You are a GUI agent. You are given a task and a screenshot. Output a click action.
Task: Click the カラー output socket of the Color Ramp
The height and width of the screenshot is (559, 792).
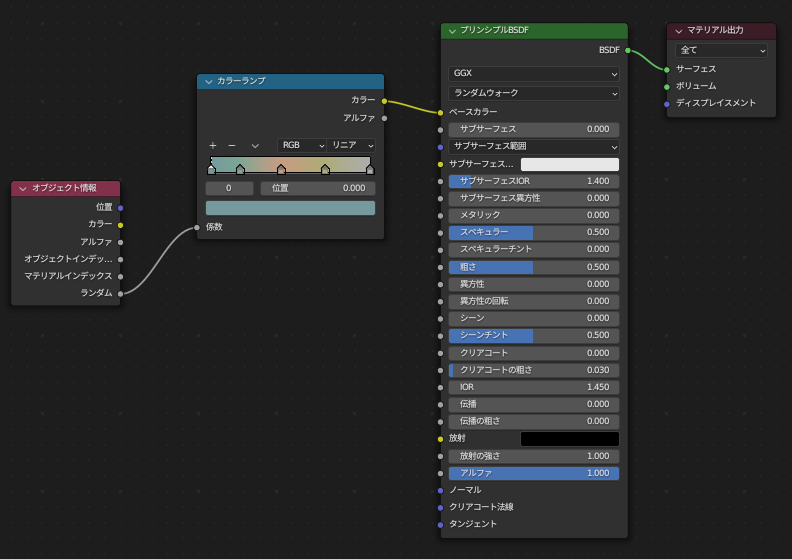[x=384, y=100]
